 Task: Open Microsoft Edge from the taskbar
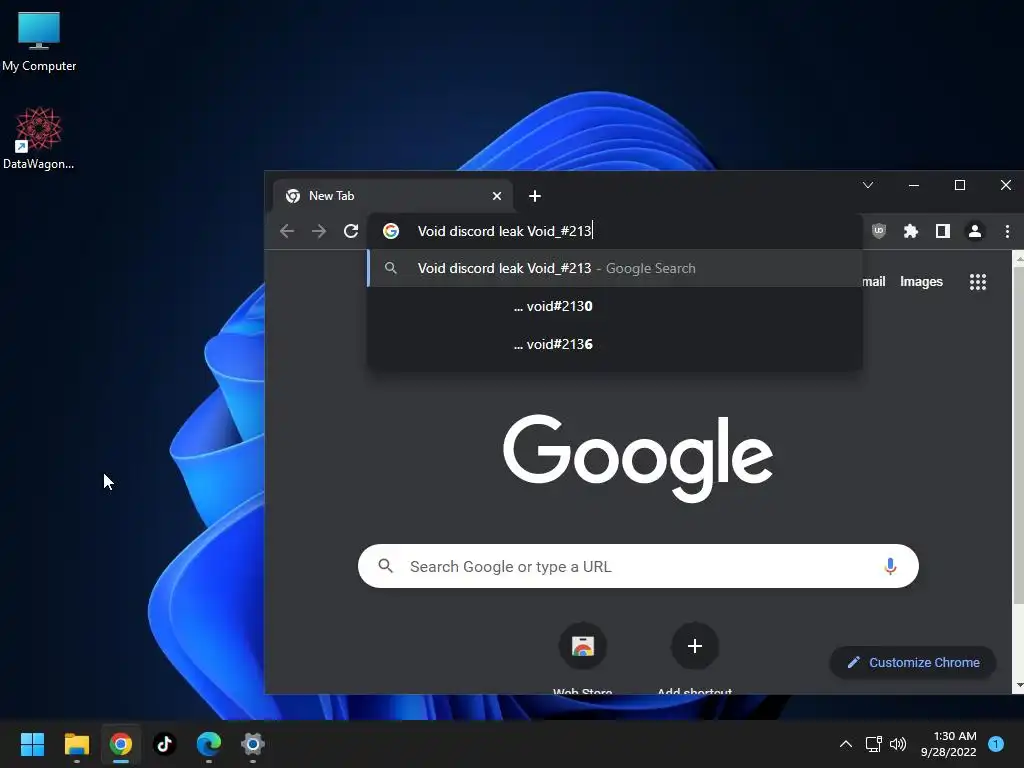(x=209, y=744)
